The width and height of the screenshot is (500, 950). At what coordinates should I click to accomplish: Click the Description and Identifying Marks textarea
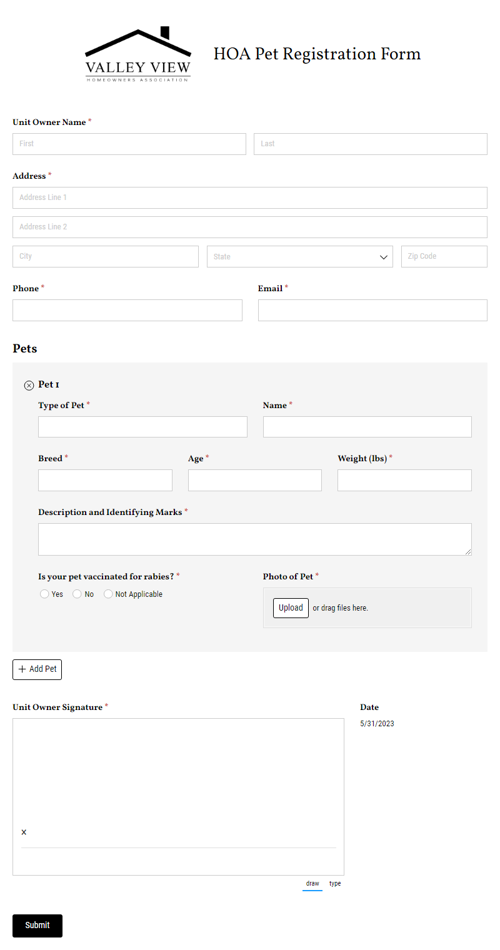[x=255, y=539]
